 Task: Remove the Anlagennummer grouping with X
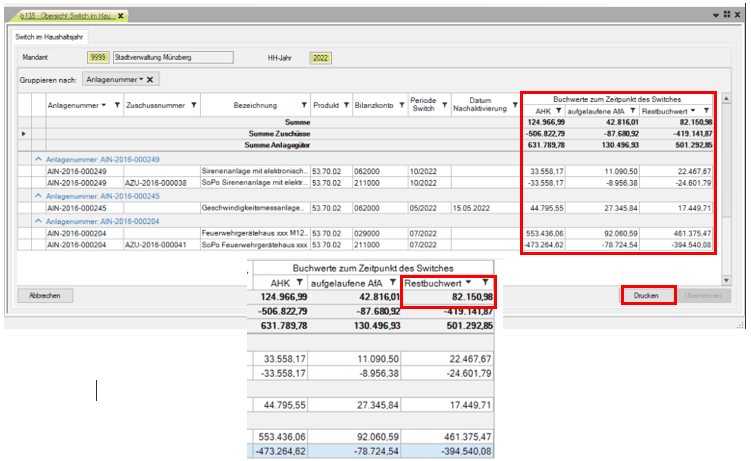coord(150,78)
